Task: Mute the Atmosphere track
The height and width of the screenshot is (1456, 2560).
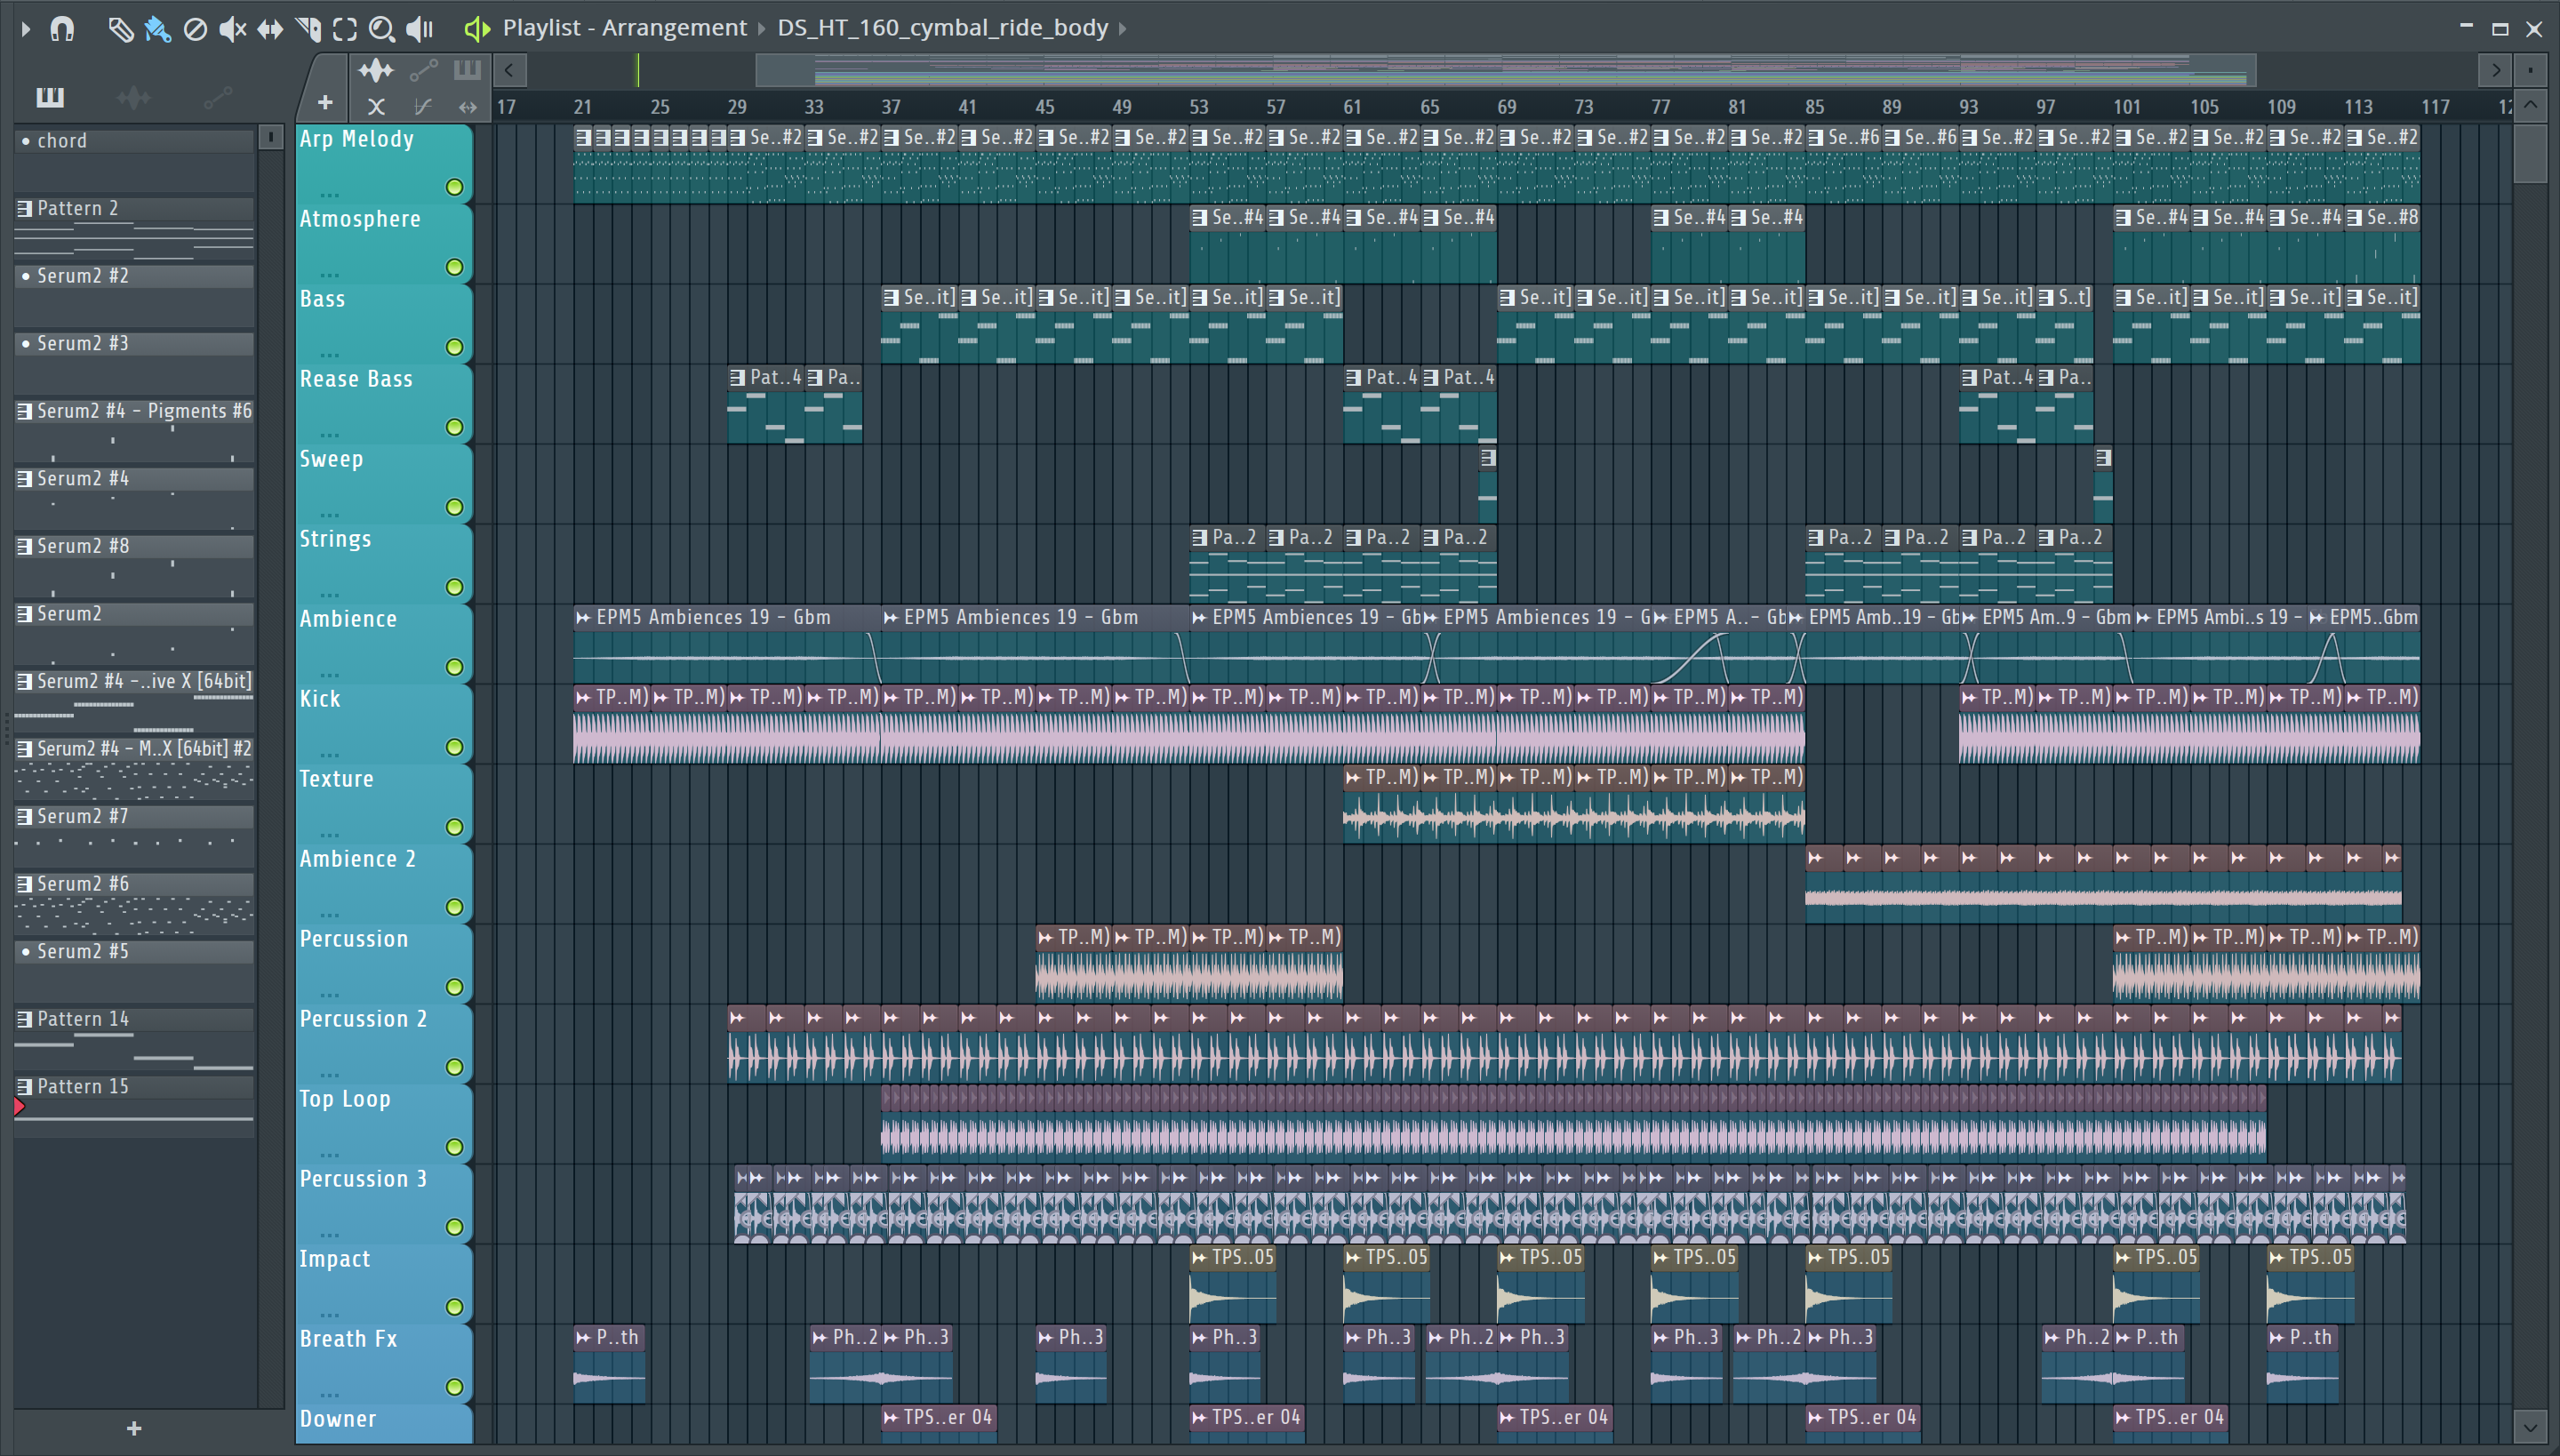Action: click(455, 267)
